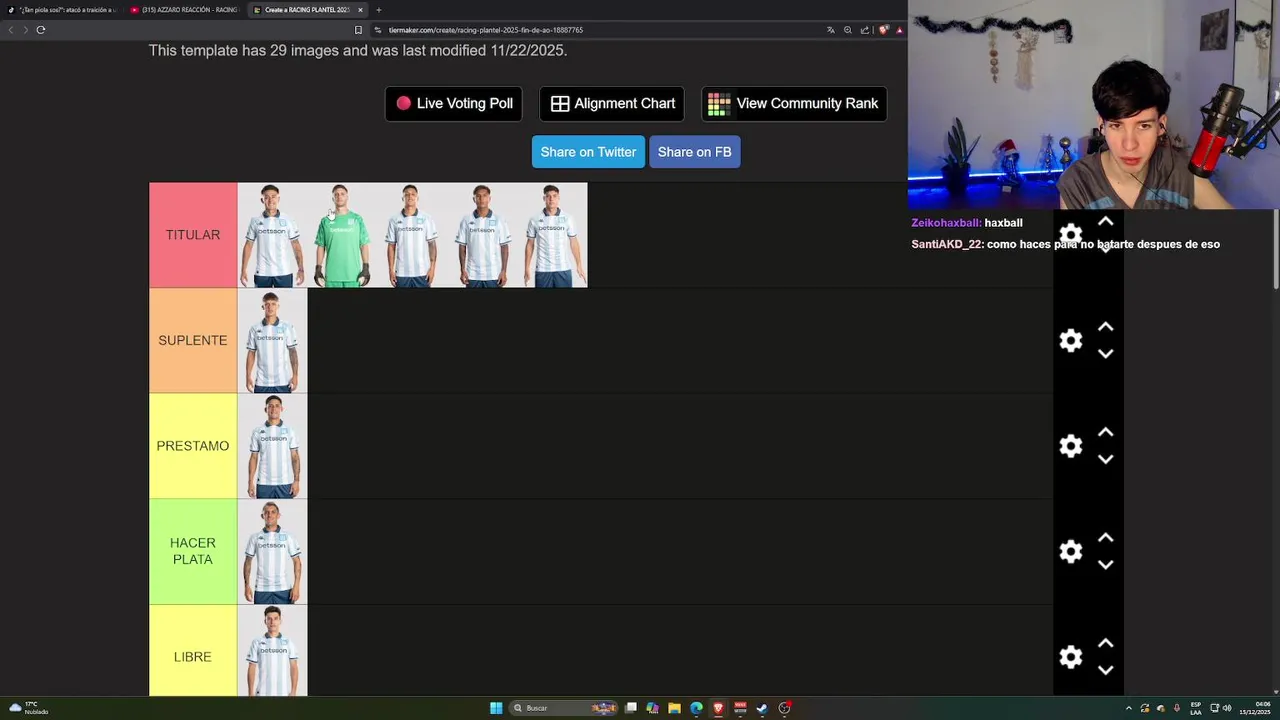Image resolution: width=1280 pixels, height=720 pixels.
Task: Open Brave Shields lion icon
Action: (x=883, y=30)
